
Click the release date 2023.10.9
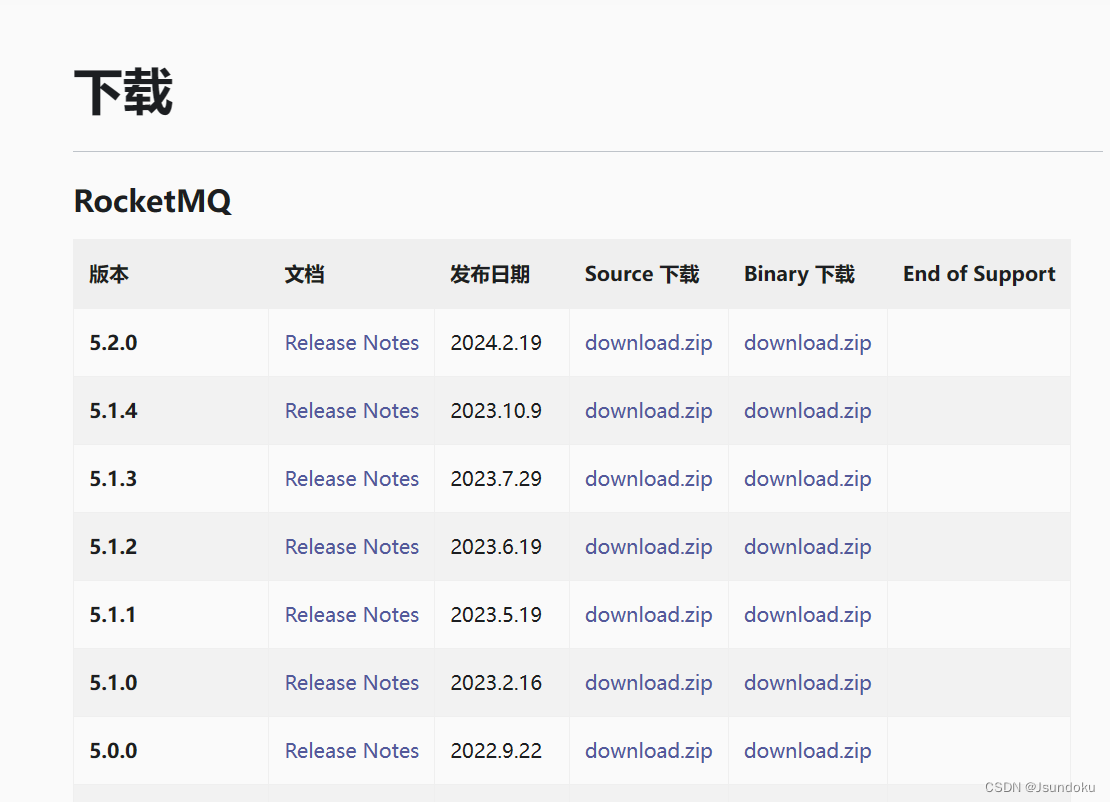[x=496, y=411]
